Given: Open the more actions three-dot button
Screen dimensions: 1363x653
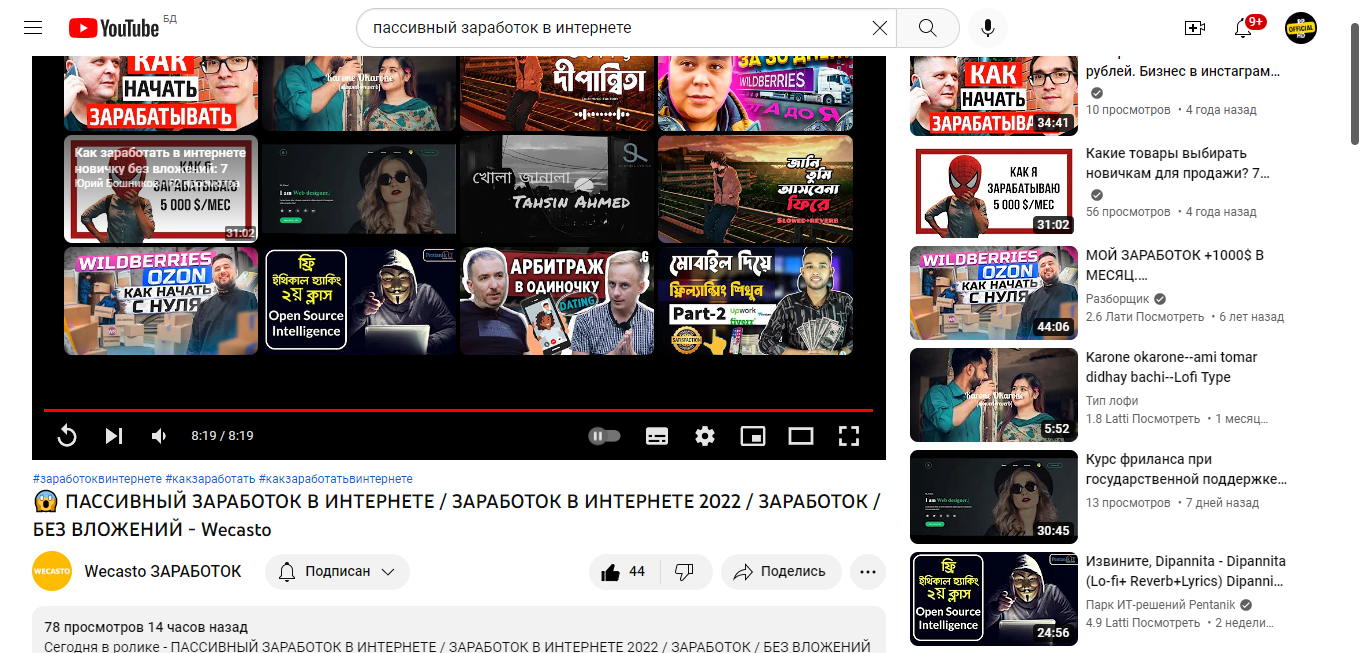Looking at the screenshot, I should 867,572.
